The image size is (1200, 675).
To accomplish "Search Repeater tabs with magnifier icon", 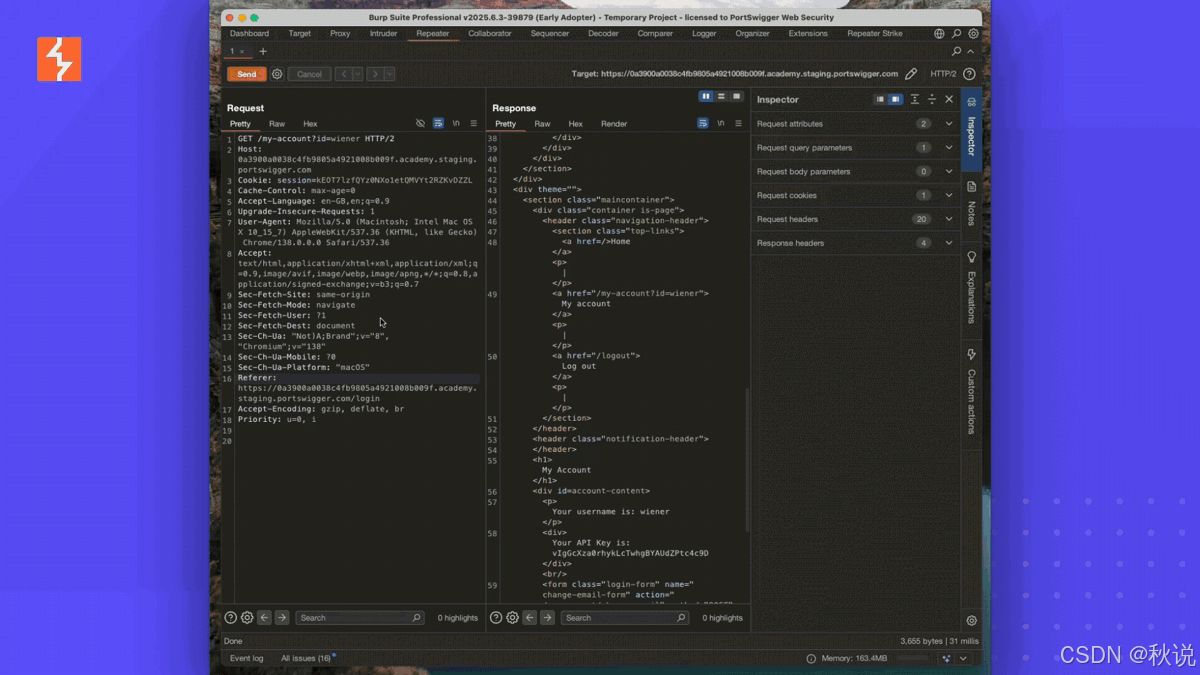I will (x=957, y=51).
